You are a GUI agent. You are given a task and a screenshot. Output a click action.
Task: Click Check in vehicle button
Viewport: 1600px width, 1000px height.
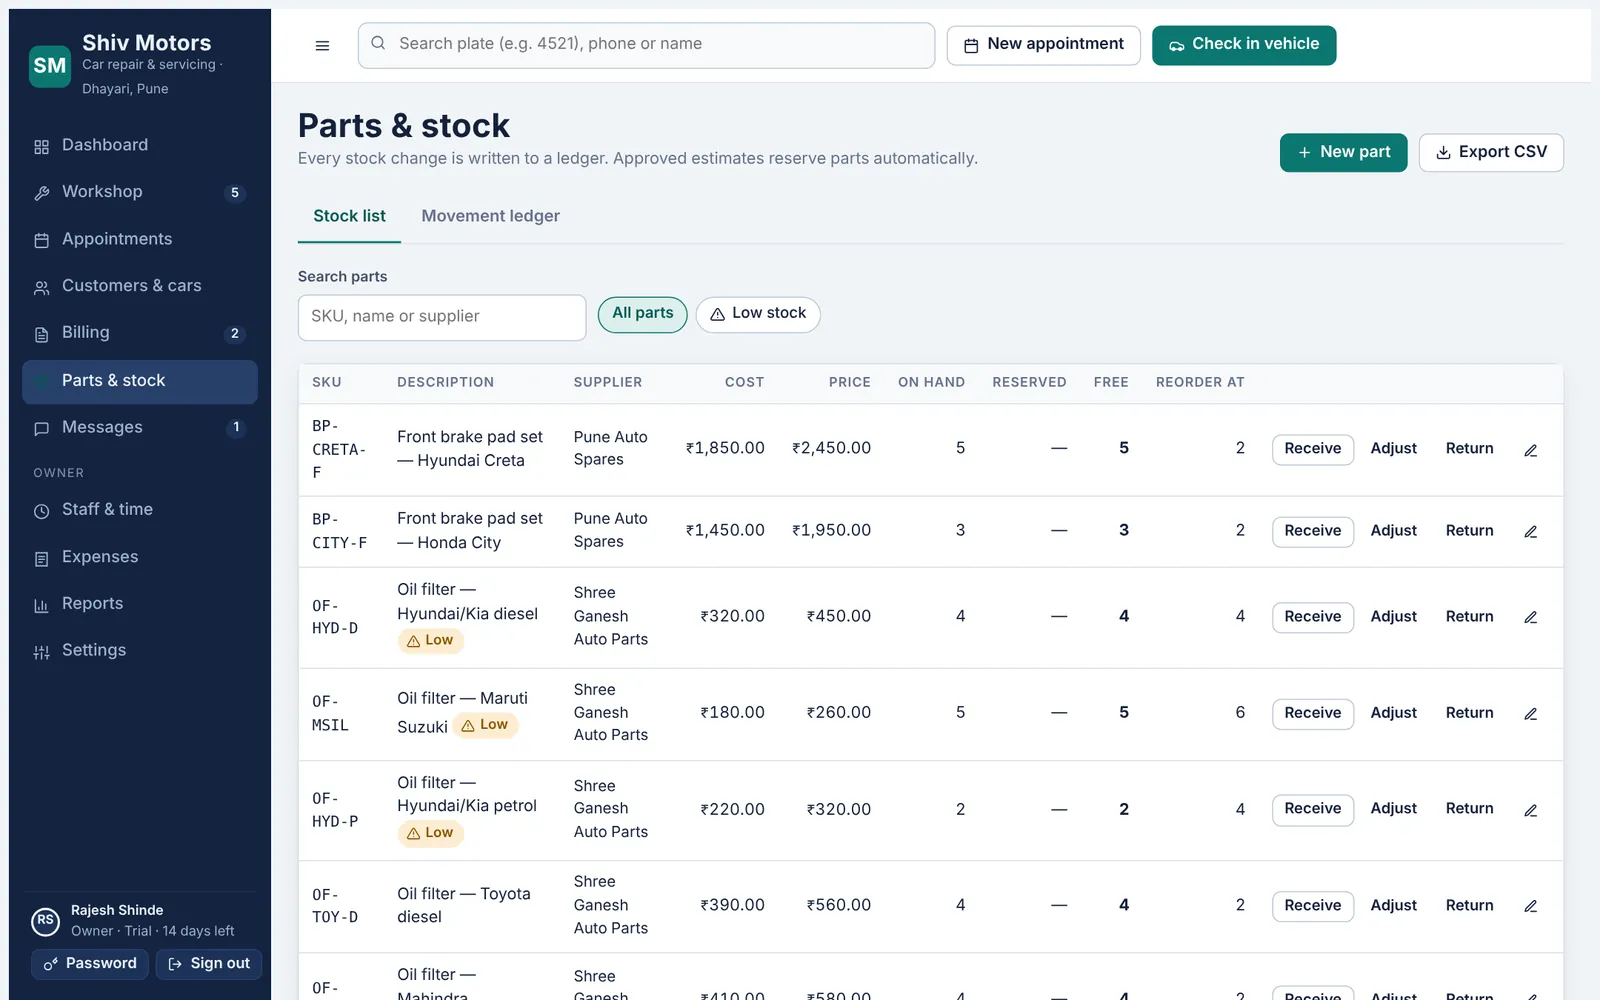pyautogui.click(x=1244, y=45)
